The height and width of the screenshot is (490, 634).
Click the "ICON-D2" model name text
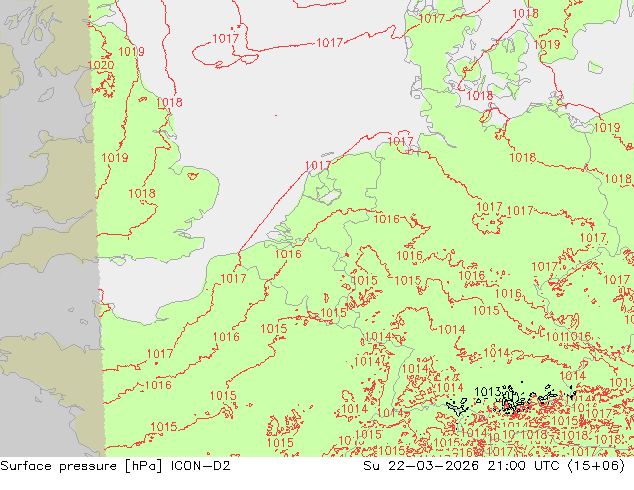[x=201, y=466]
